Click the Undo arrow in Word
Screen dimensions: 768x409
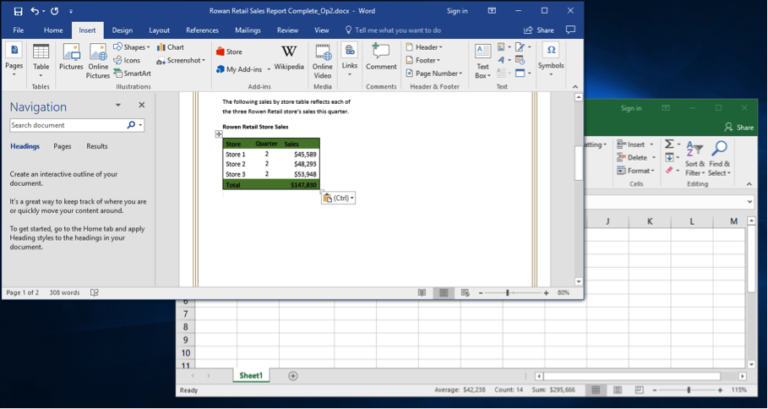coord(35,11)
